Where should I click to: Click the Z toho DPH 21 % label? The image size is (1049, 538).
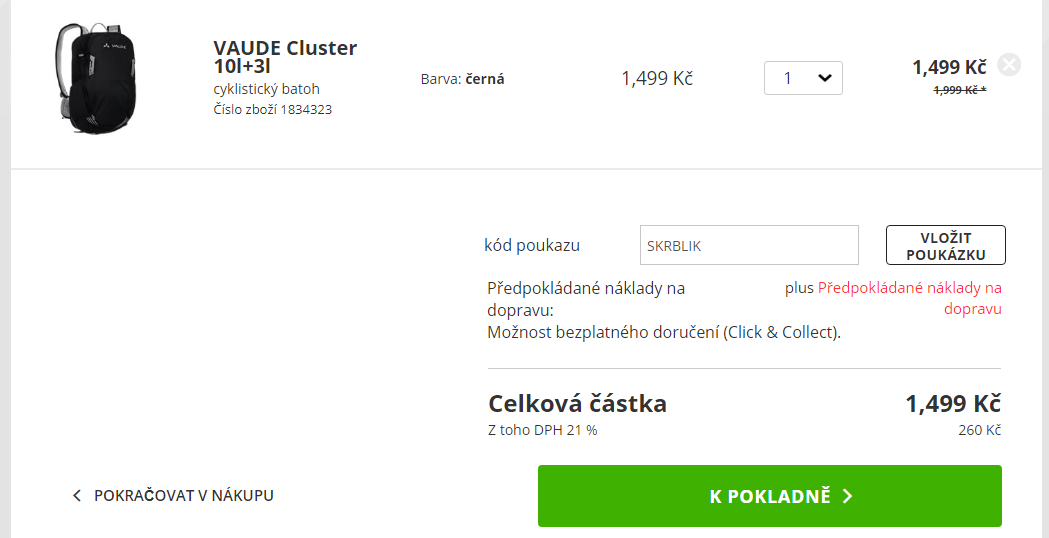tap(543, 430)
